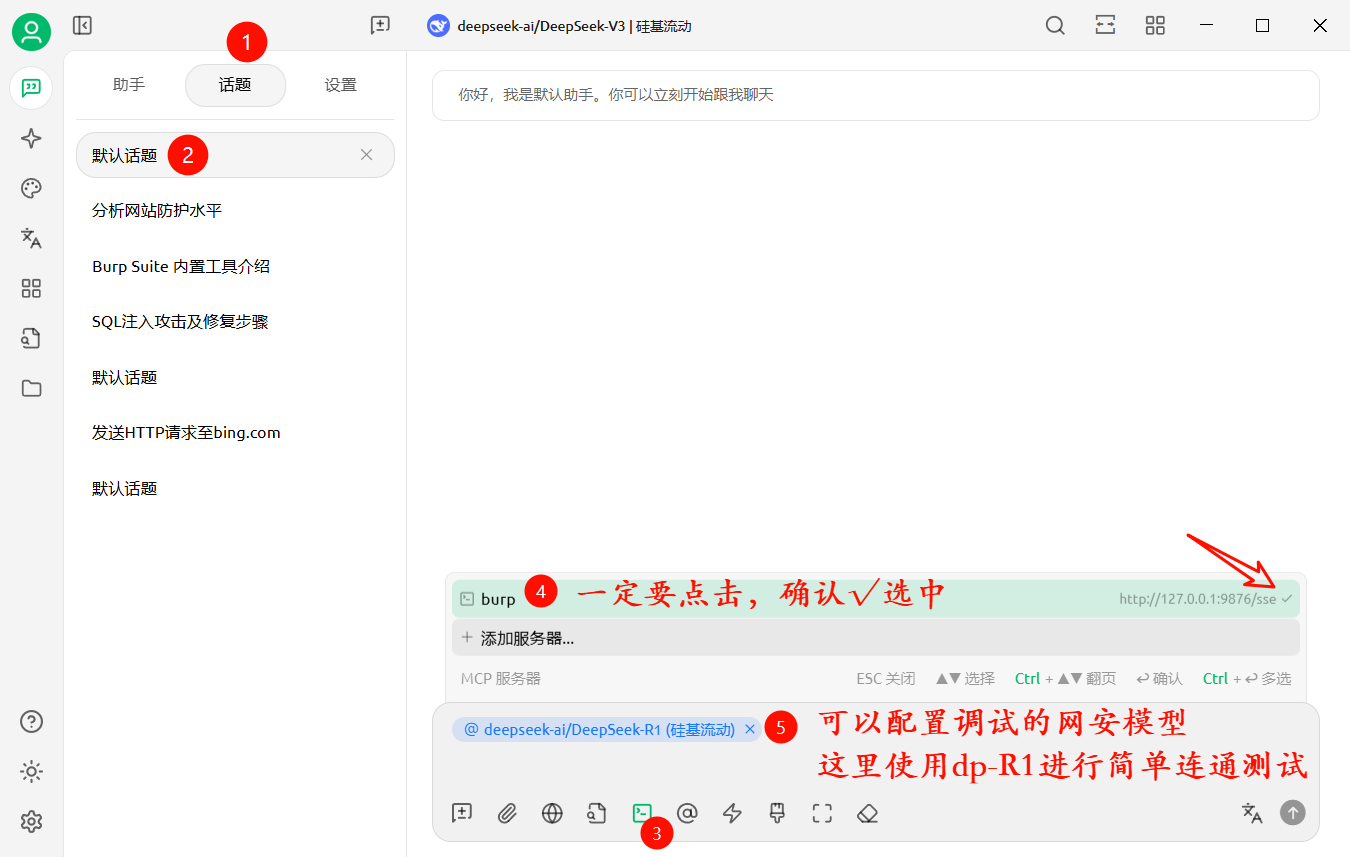Switch to the 设置 tab
This screenshot has height=857, width=1350.
341,85
